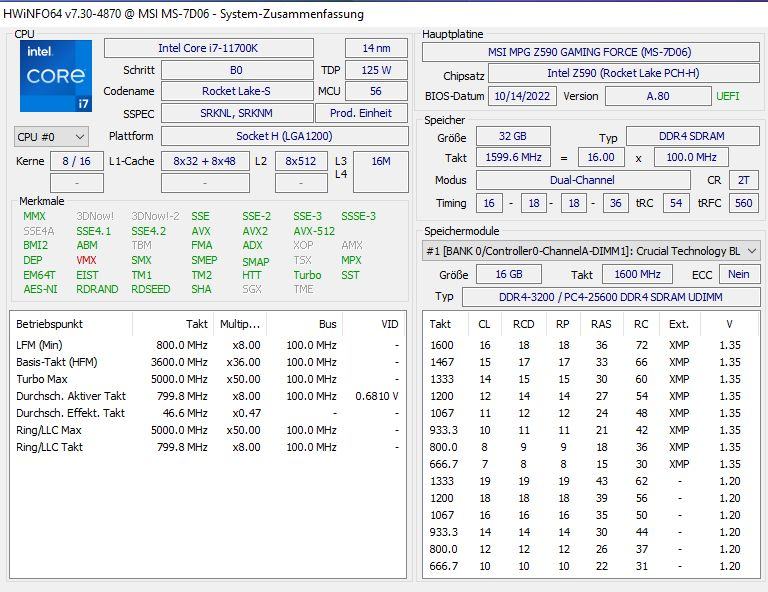Click the TDP 125 W value
The height and width of the screenshot is (592, 768).
[x=376, y=70]
